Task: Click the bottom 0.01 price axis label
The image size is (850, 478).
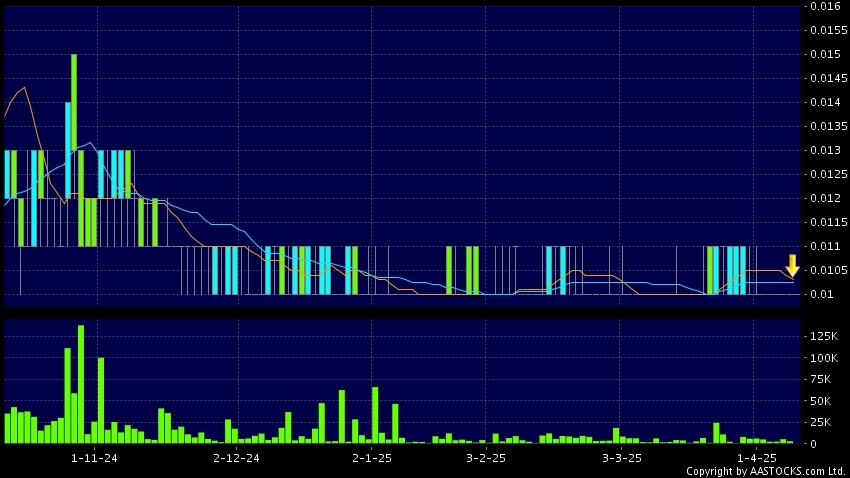Action: (x=822, y=294)
